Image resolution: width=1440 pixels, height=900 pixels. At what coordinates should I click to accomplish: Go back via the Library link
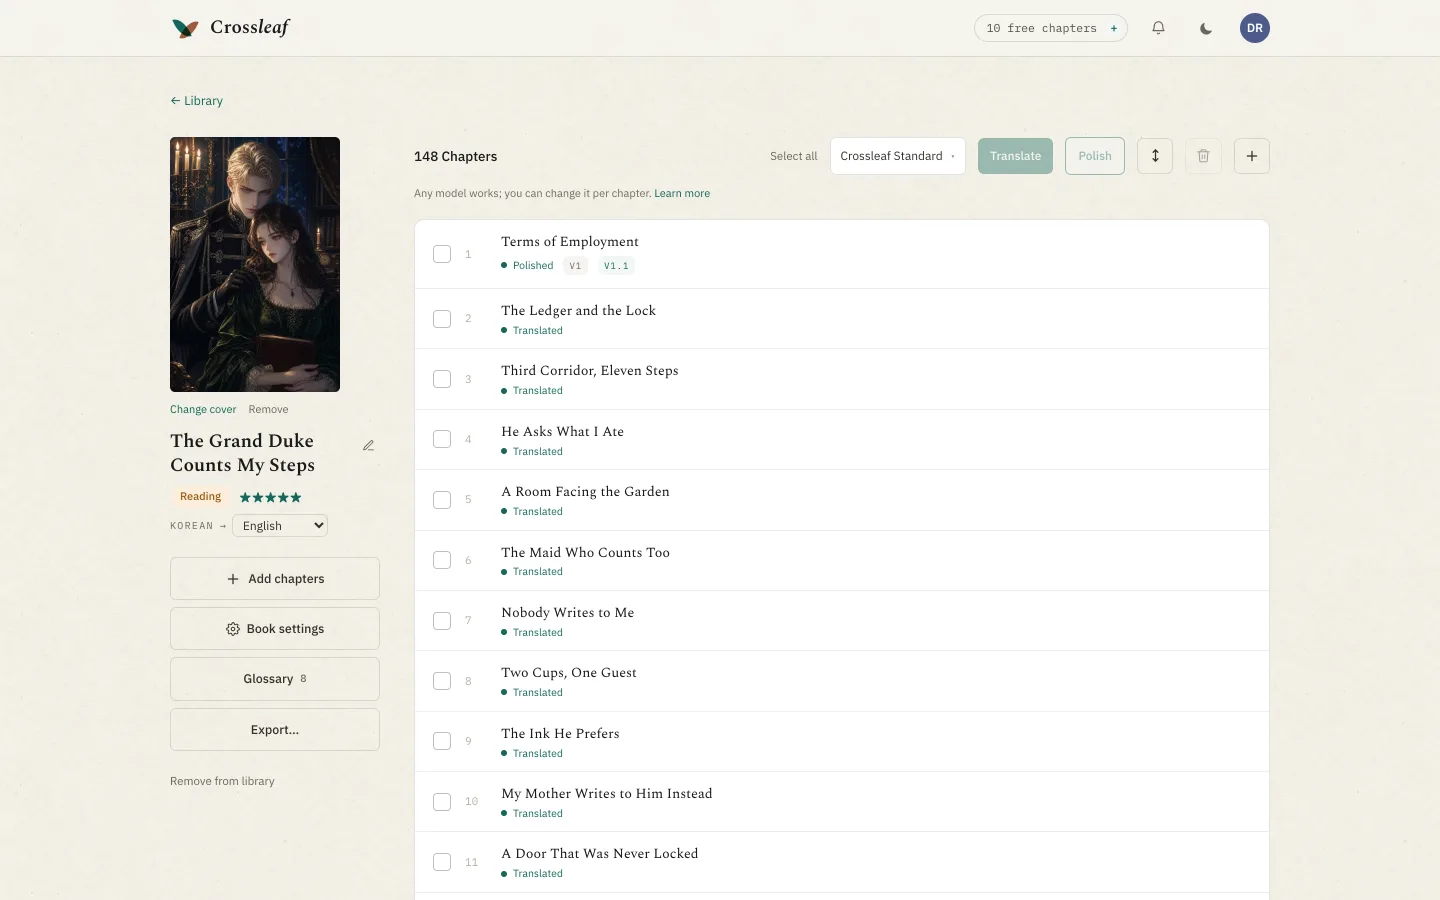(x=196, y=101)
